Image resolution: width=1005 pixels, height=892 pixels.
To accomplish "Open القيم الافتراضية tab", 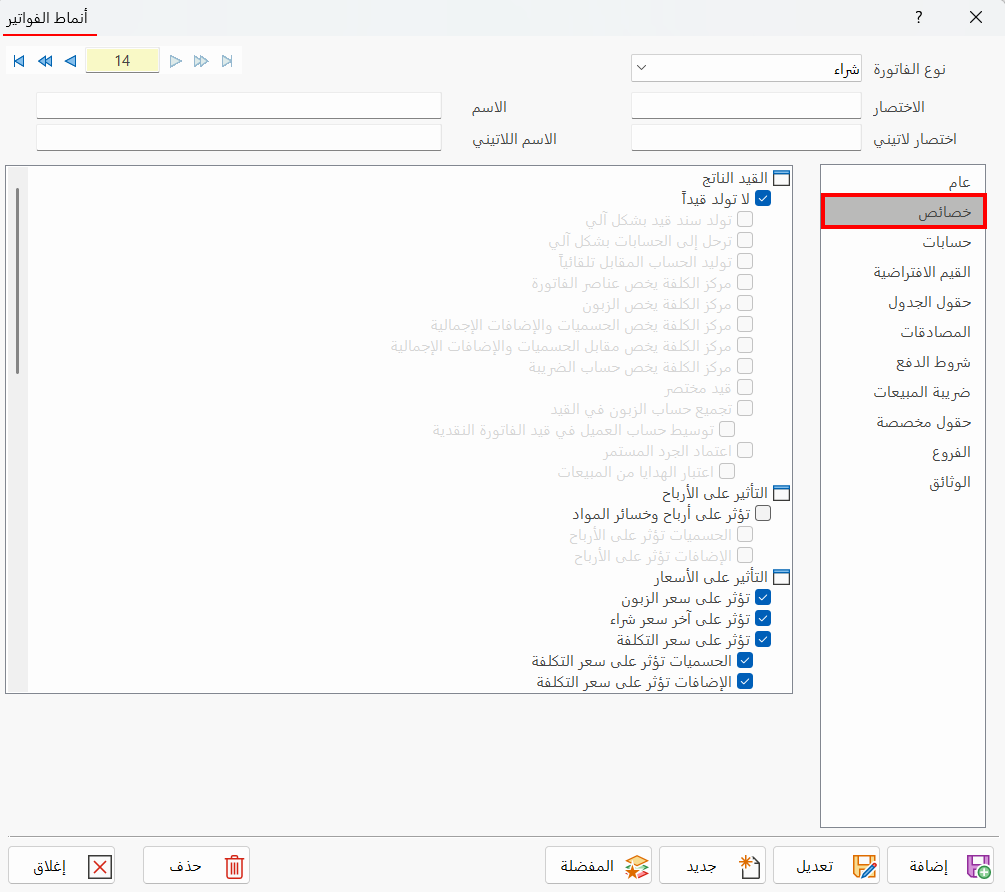I will [902, 272].
